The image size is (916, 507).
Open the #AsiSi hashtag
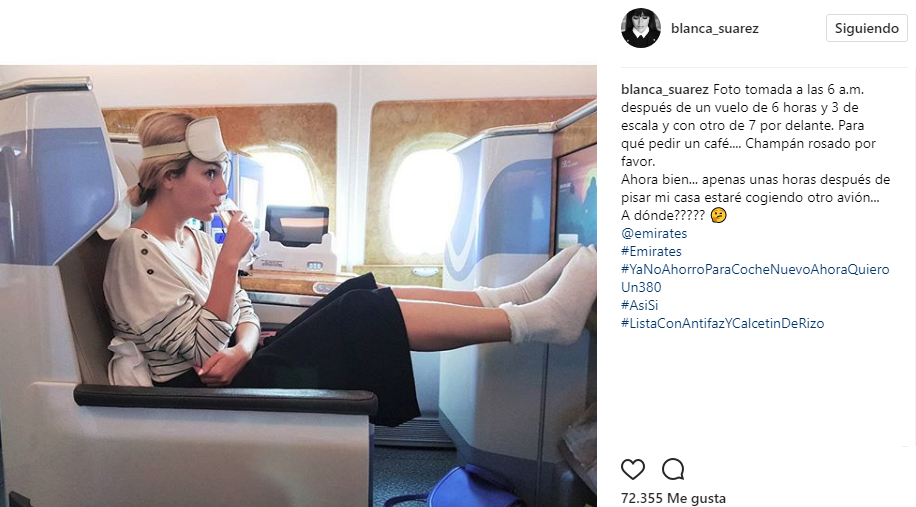(640, 305)
